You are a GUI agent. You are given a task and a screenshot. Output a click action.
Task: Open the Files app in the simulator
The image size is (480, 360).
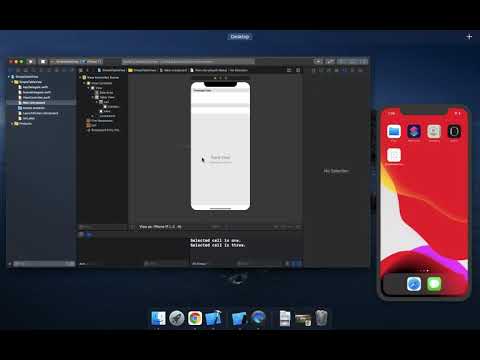point(394,131)
